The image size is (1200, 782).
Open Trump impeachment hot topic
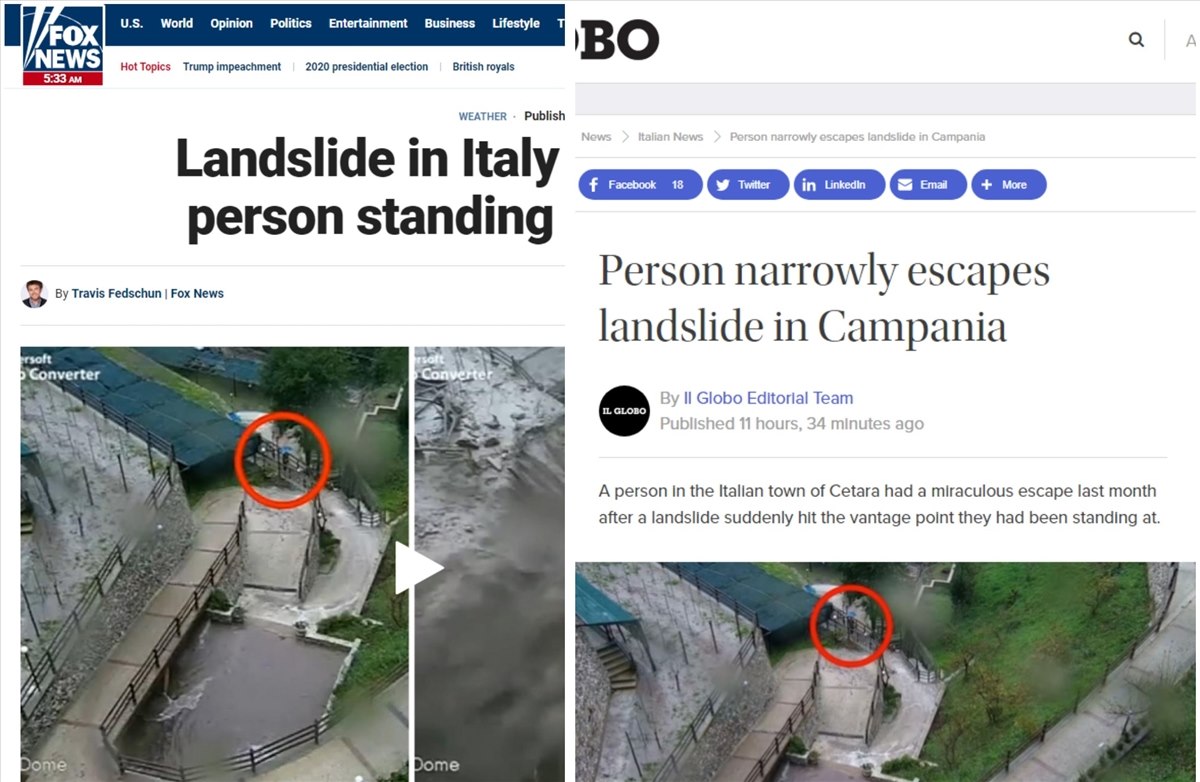(x=232, y=67)
